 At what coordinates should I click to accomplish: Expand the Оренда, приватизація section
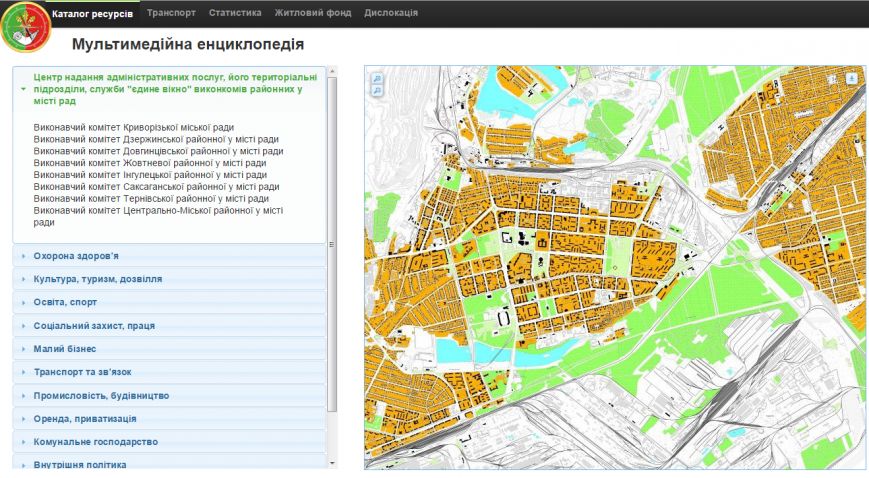170,419
